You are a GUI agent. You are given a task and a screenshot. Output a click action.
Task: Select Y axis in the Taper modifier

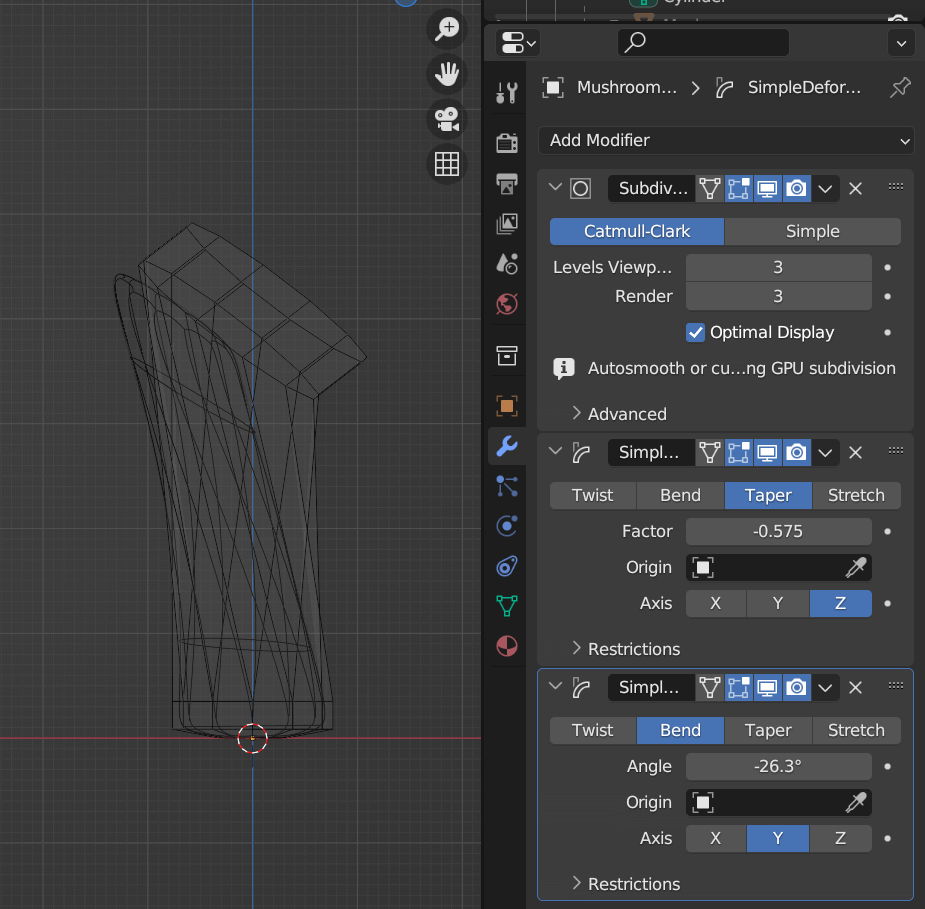pos(778,603)
